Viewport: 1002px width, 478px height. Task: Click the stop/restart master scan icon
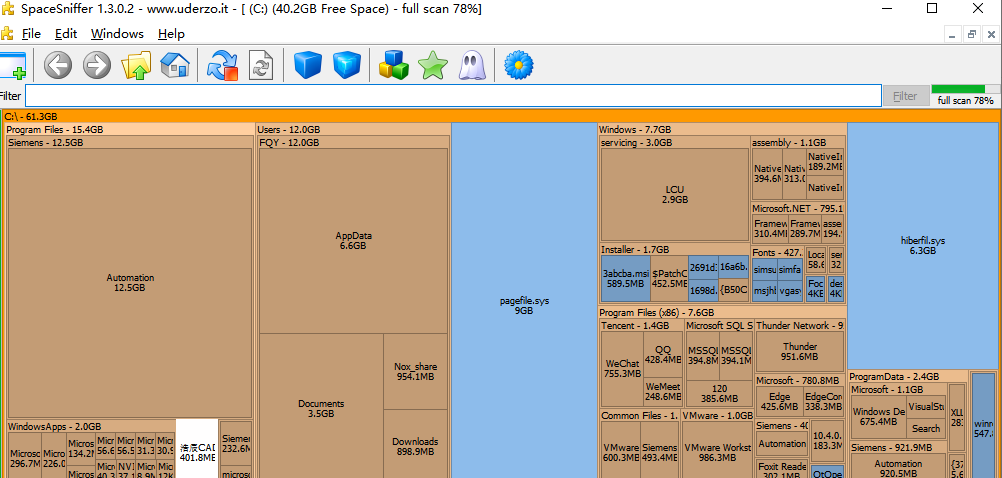point(222,65)
